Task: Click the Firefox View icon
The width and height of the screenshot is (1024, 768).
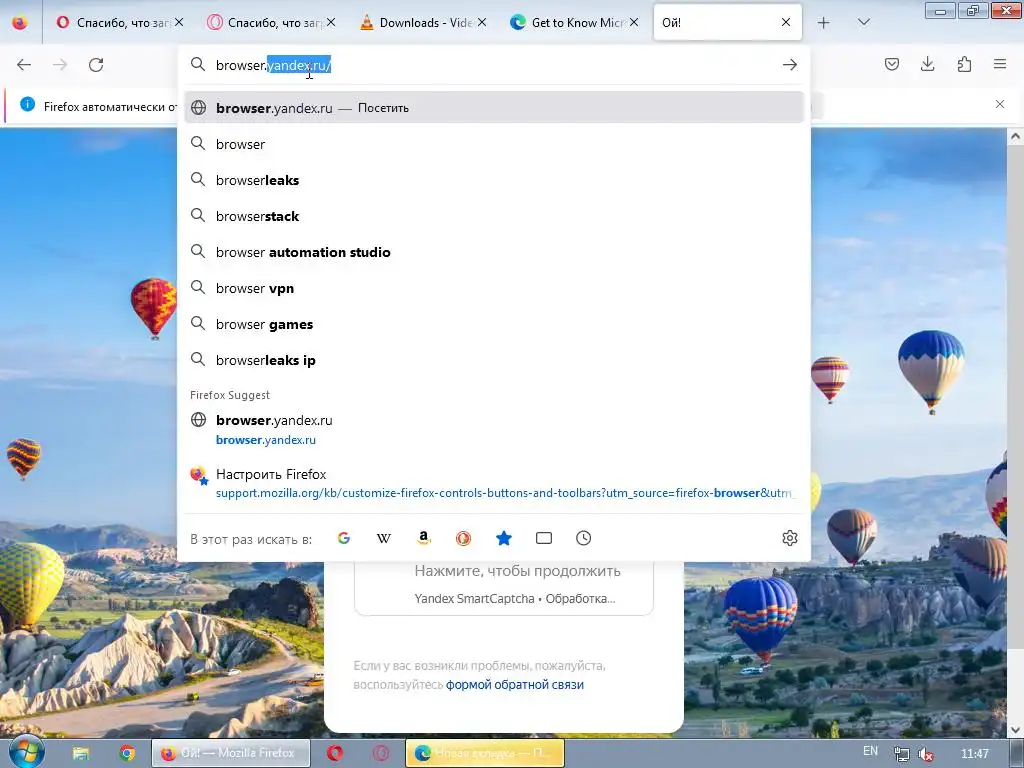Action: [20, 23]
